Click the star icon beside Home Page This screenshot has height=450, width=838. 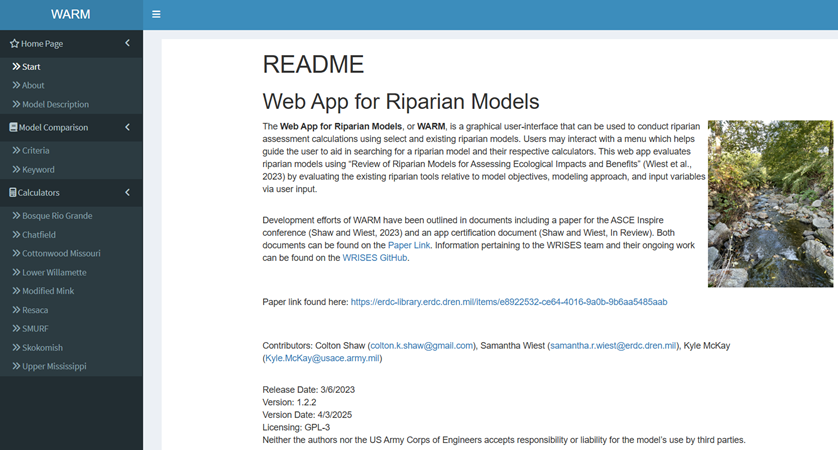coord(14,43)
